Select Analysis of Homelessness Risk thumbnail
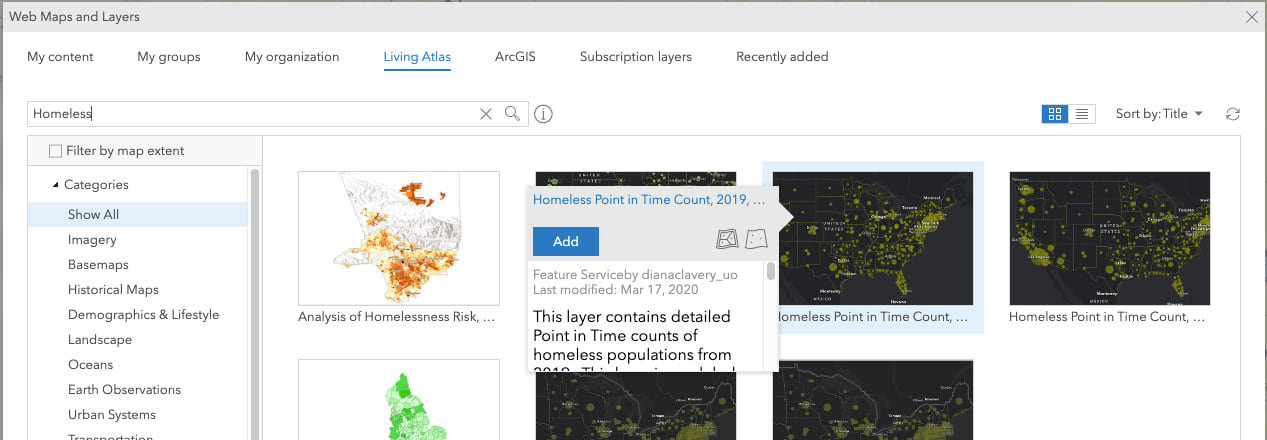The width and height of the screenshot is (1267, 440). tap(399, 238)
